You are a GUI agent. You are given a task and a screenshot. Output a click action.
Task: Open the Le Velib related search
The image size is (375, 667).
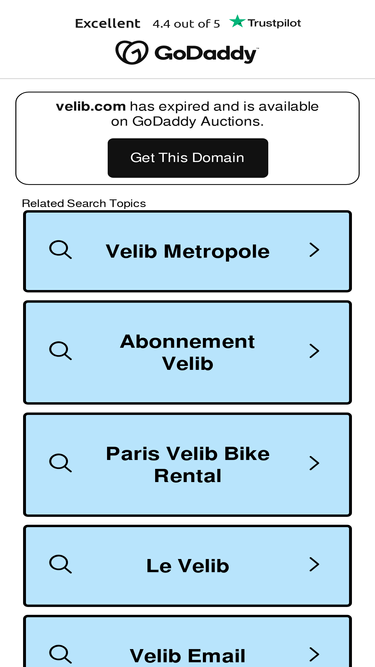tap(188, 566)
